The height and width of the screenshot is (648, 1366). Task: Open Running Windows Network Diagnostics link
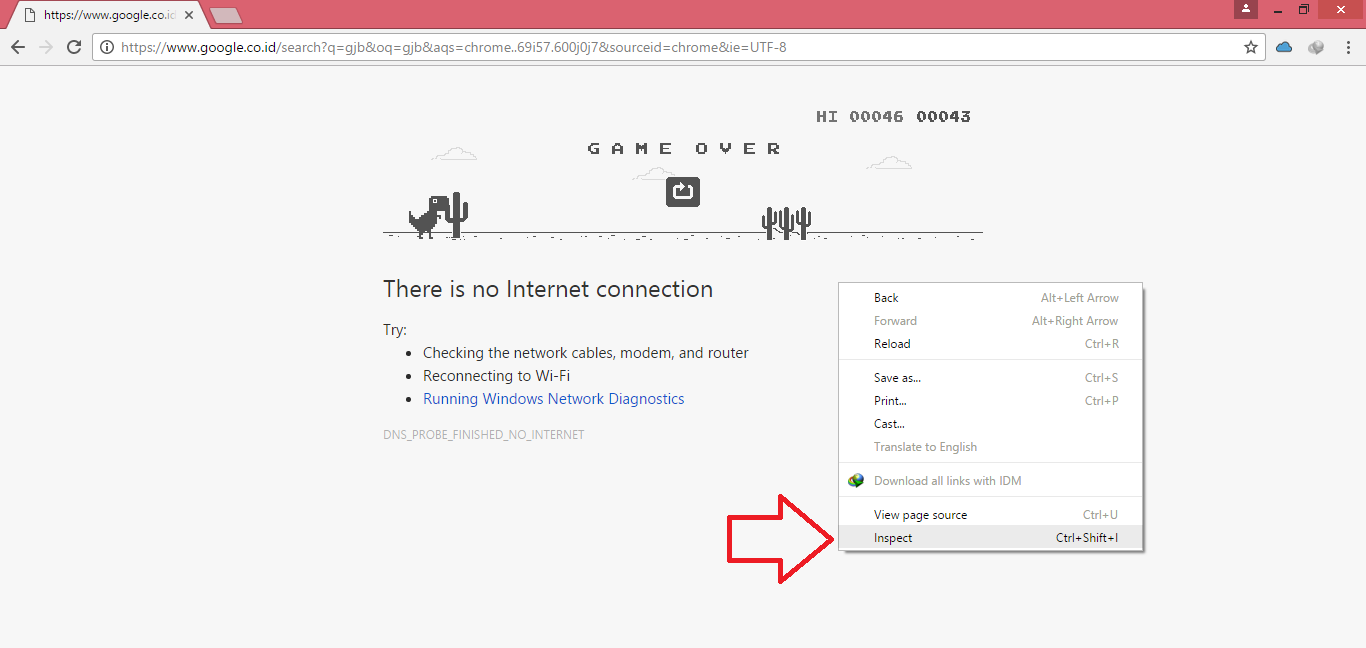click(553, 398)
